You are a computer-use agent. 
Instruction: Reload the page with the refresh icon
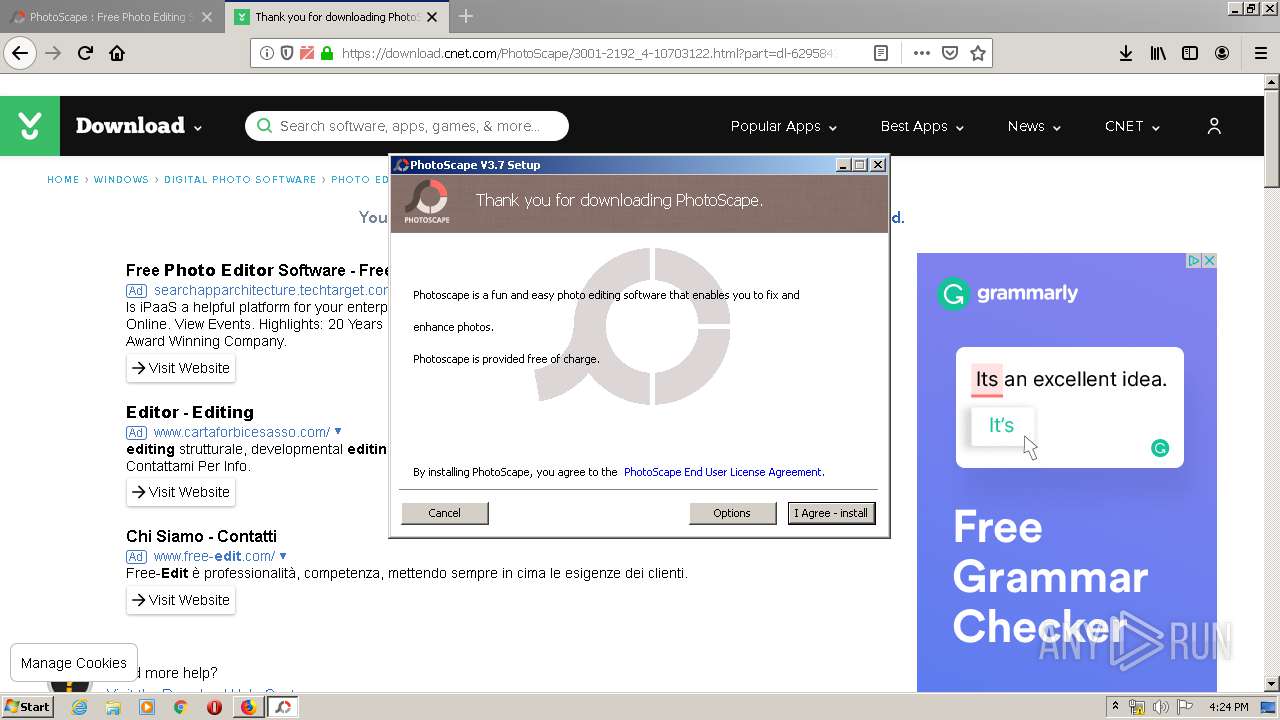pyautogui.click(x=85, y=53)
